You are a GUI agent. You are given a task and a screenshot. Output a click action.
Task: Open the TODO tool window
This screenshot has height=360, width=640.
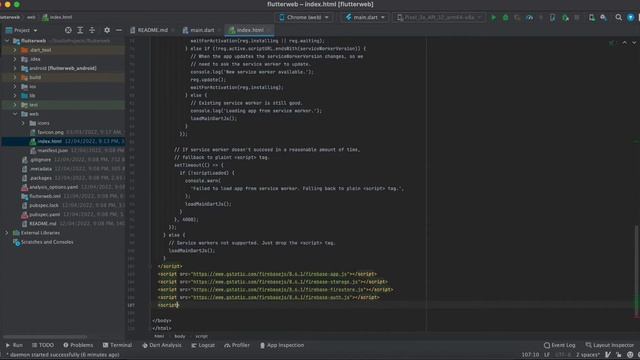click(x=43, y=345)
